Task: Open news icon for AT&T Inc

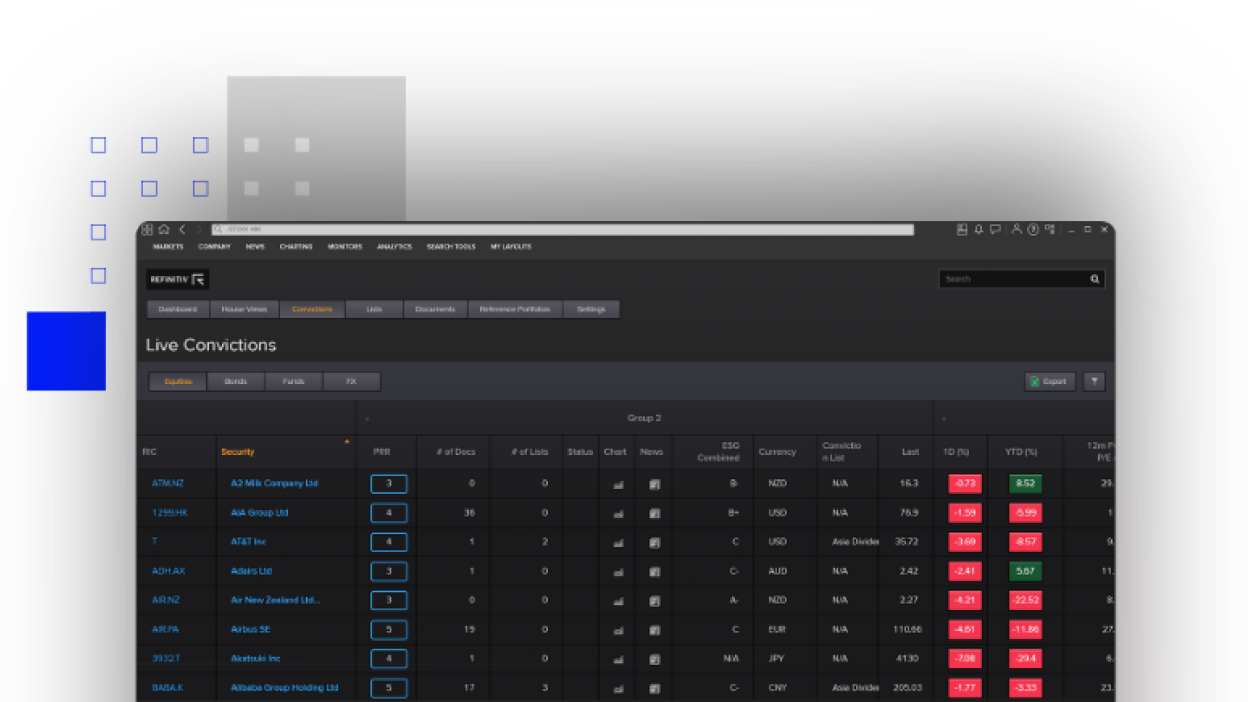Action: (654, 542)
